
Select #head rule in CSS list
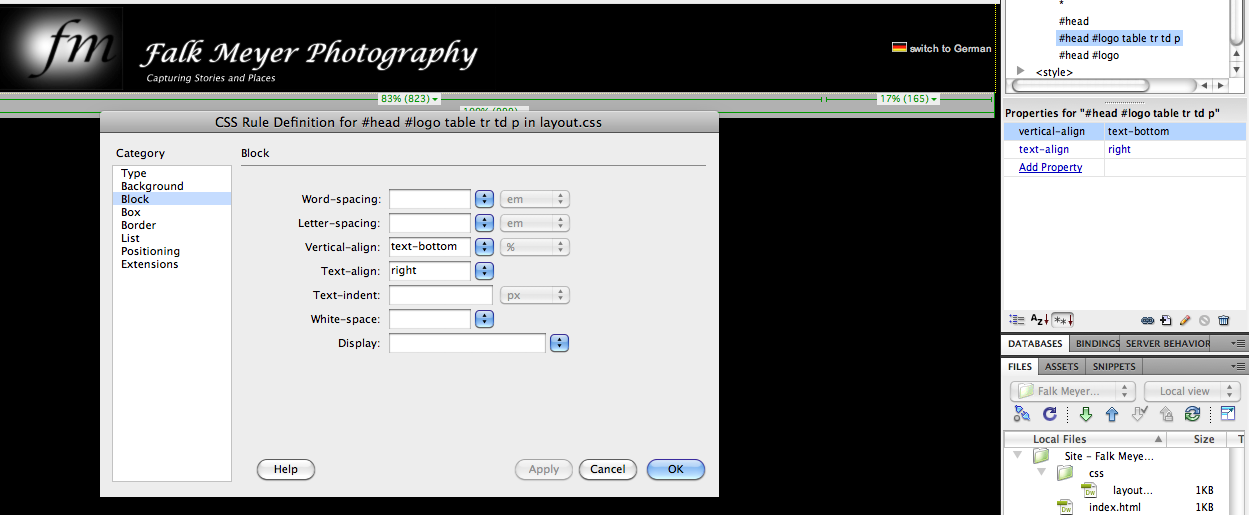tap(1074, 21)
